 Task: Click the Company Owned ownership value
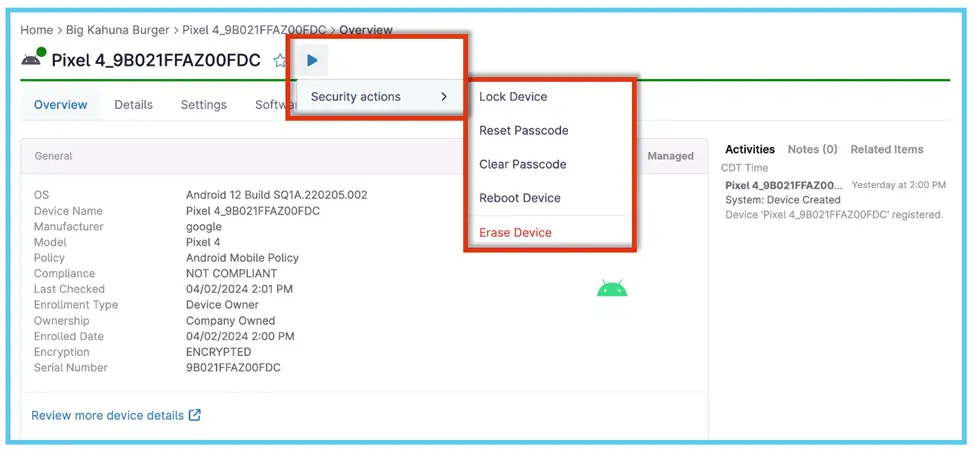(x=230, y=321)
